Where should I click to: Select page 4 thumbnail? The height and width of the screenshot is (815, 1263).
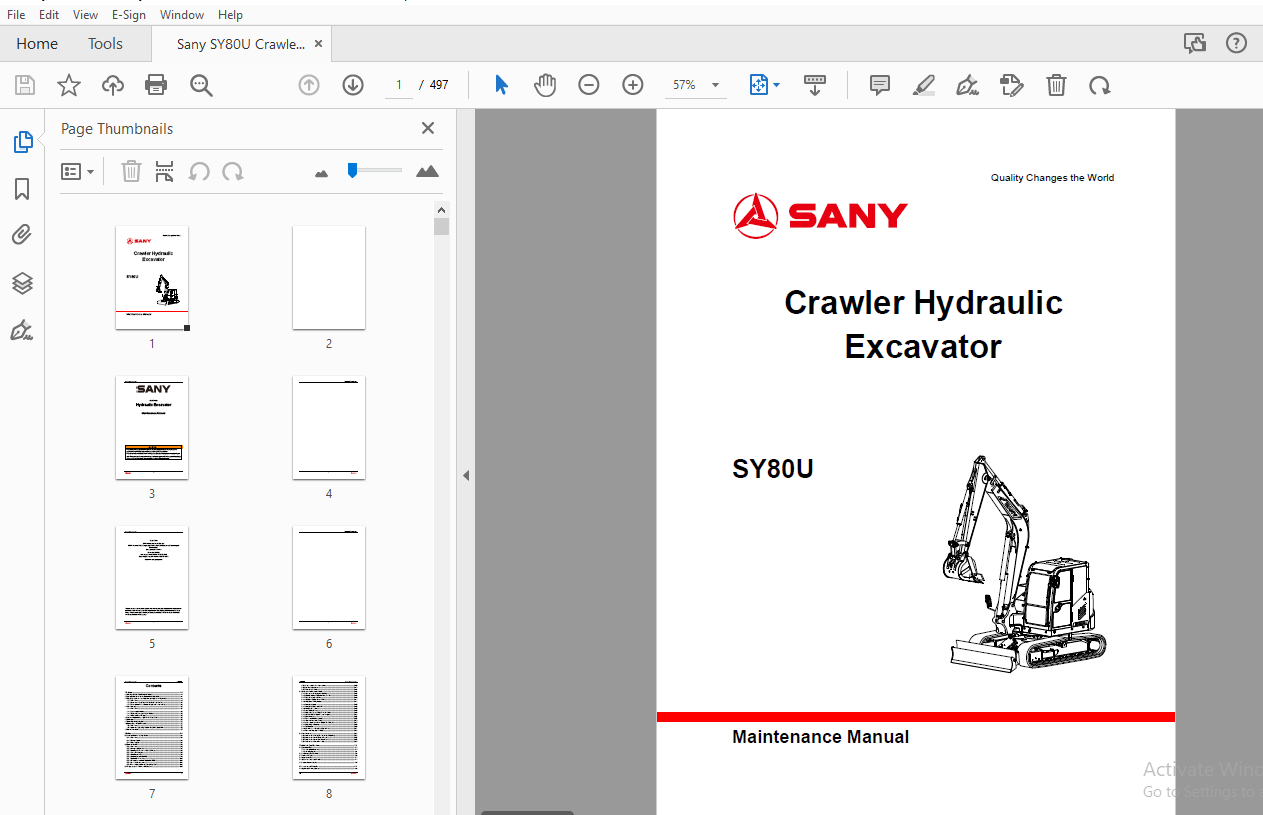coord(329,428)
